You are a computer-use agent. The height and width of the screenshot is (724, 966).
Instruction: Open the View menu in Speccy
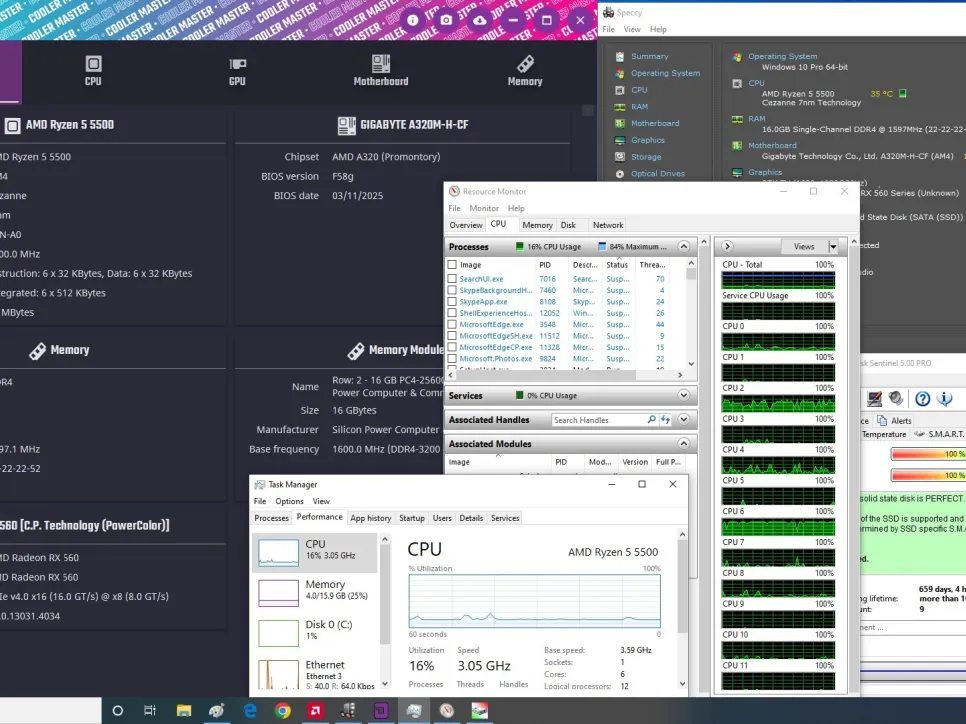pyautogui.click(x=632, y=30)
